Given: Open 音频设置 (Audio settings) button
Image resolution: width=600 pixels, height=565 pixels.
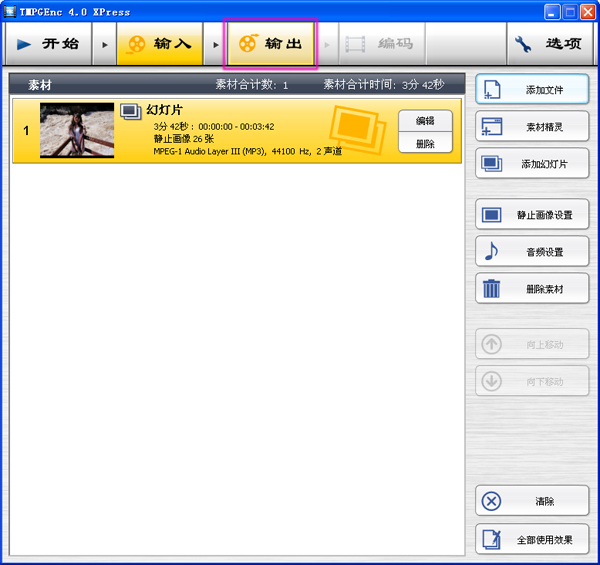Looking at the screenshot, I should (x=532, y=251).
